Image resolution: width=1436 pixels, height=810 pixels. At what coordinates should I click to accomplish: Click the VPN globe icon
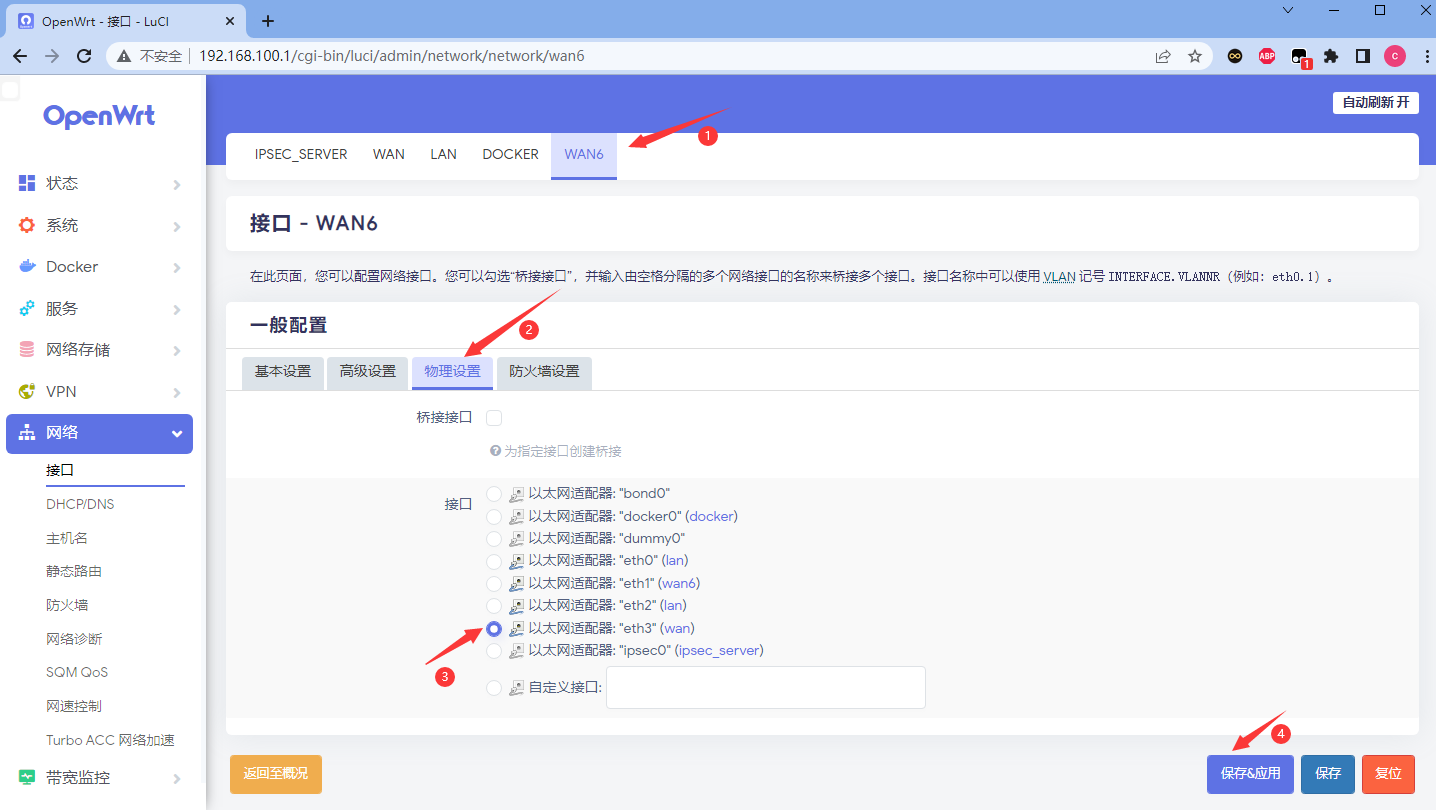pos(27,391)
